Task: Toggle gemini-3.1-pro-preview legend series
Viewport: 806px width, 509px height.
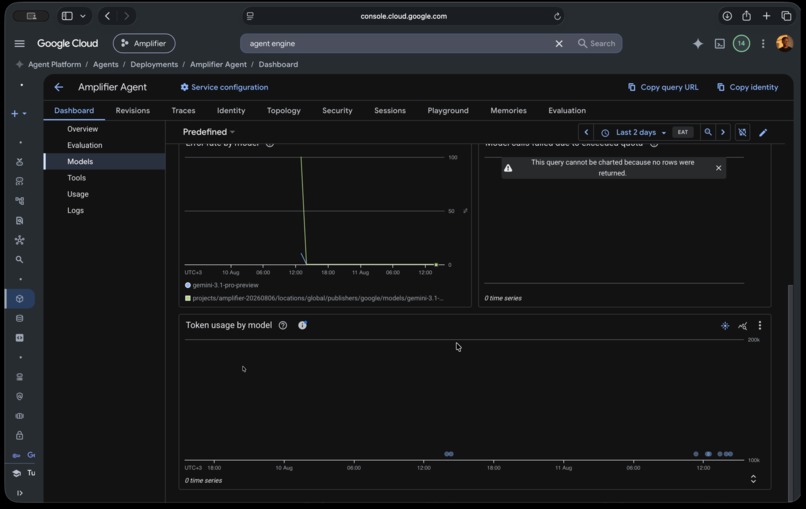Action: (222, 285)
